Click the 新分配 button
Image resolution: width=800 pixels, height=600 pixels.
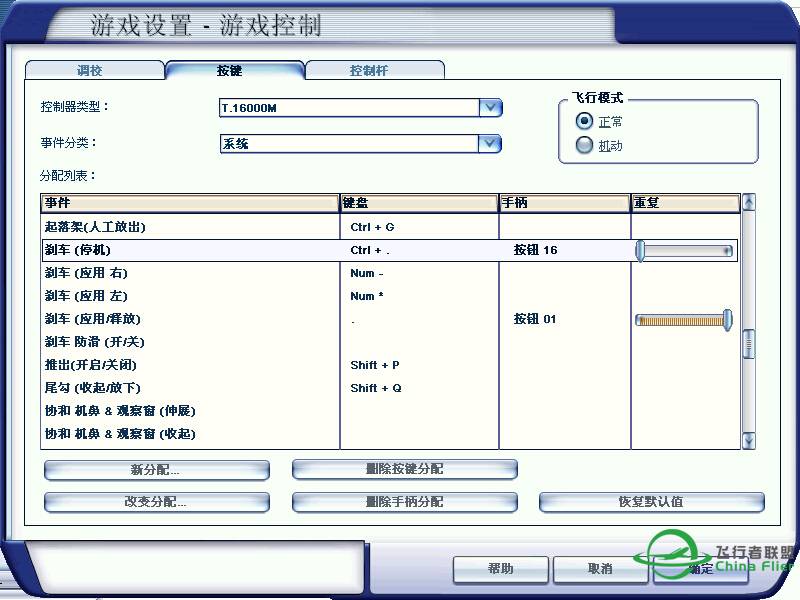[x=156, y=469]
